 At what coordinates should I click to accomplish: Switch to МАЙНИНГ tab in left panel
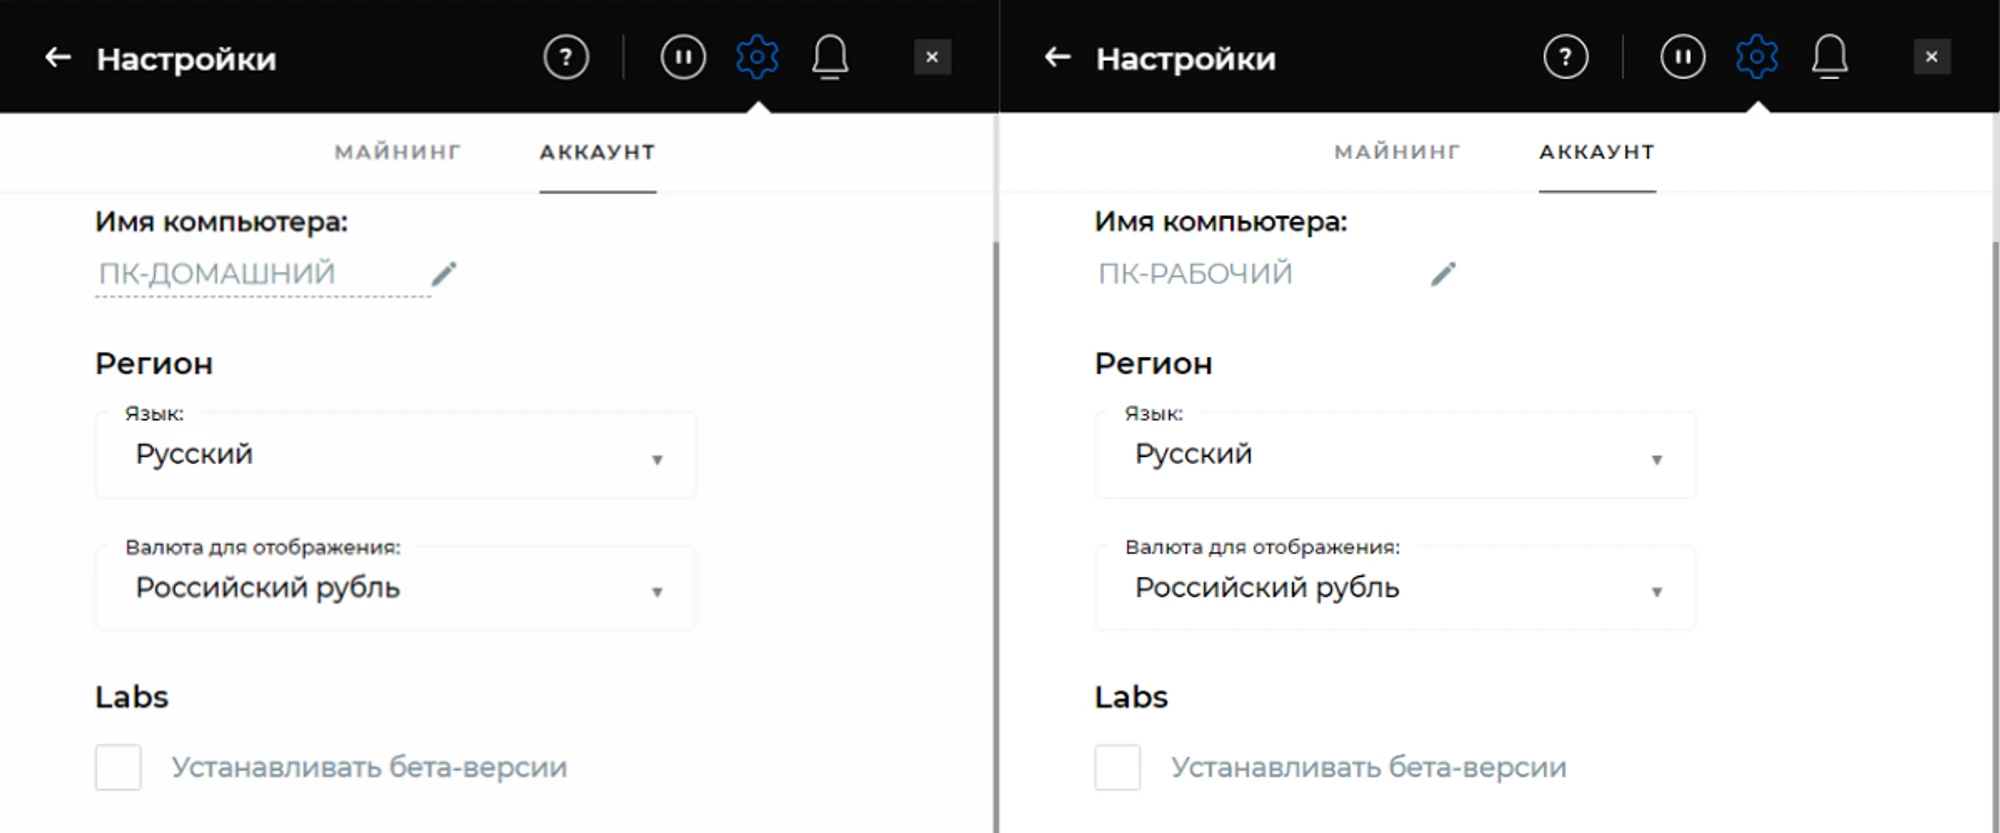click(x=398, y=152)
